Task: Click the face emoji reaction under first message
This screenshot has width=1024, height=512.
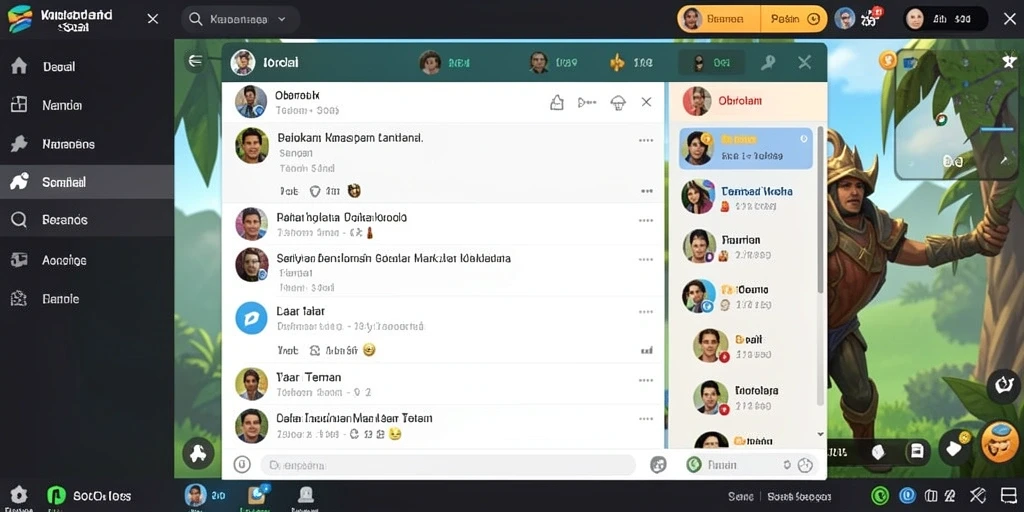Action: [x=354, y=191]
